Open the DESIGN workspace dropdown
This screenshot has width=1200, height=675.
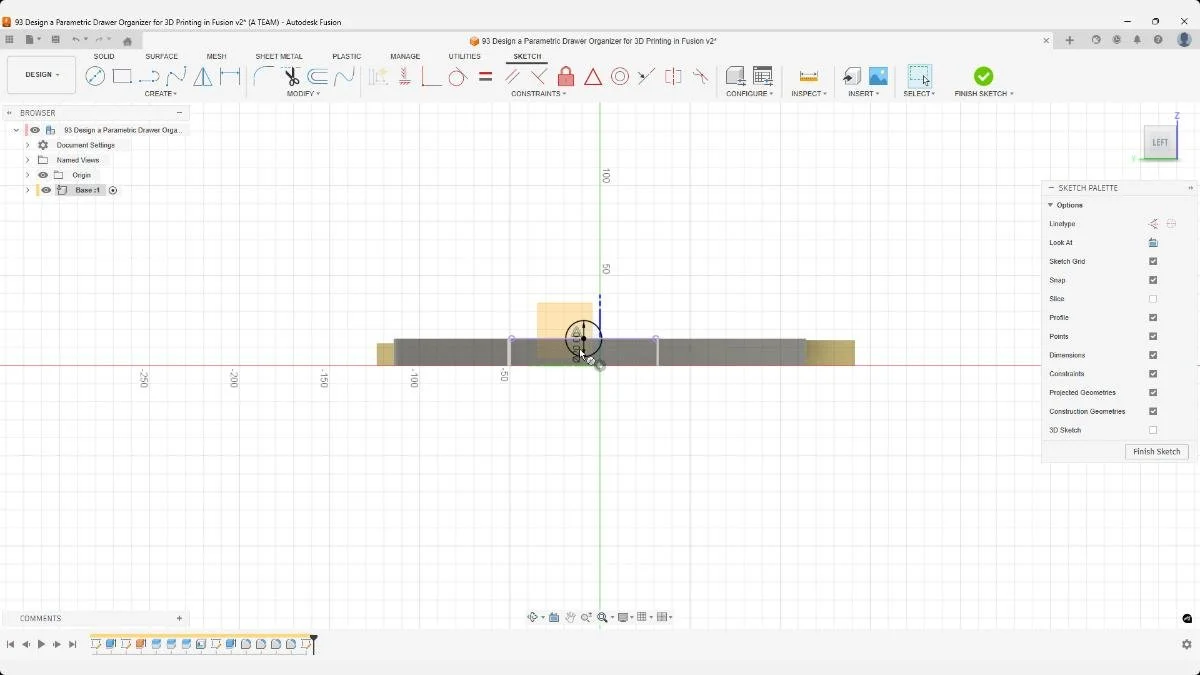(x=40, y=74)
